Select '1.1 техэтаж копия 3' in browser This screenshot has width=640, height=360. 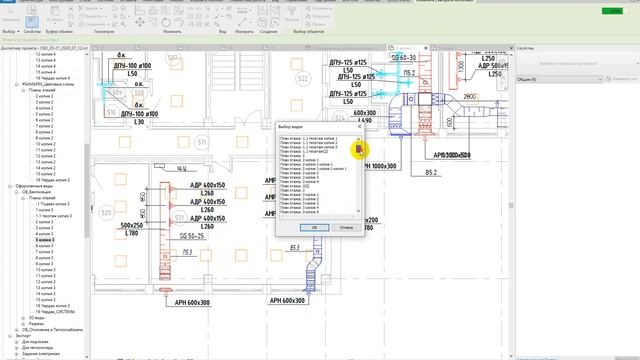[53, 216]
